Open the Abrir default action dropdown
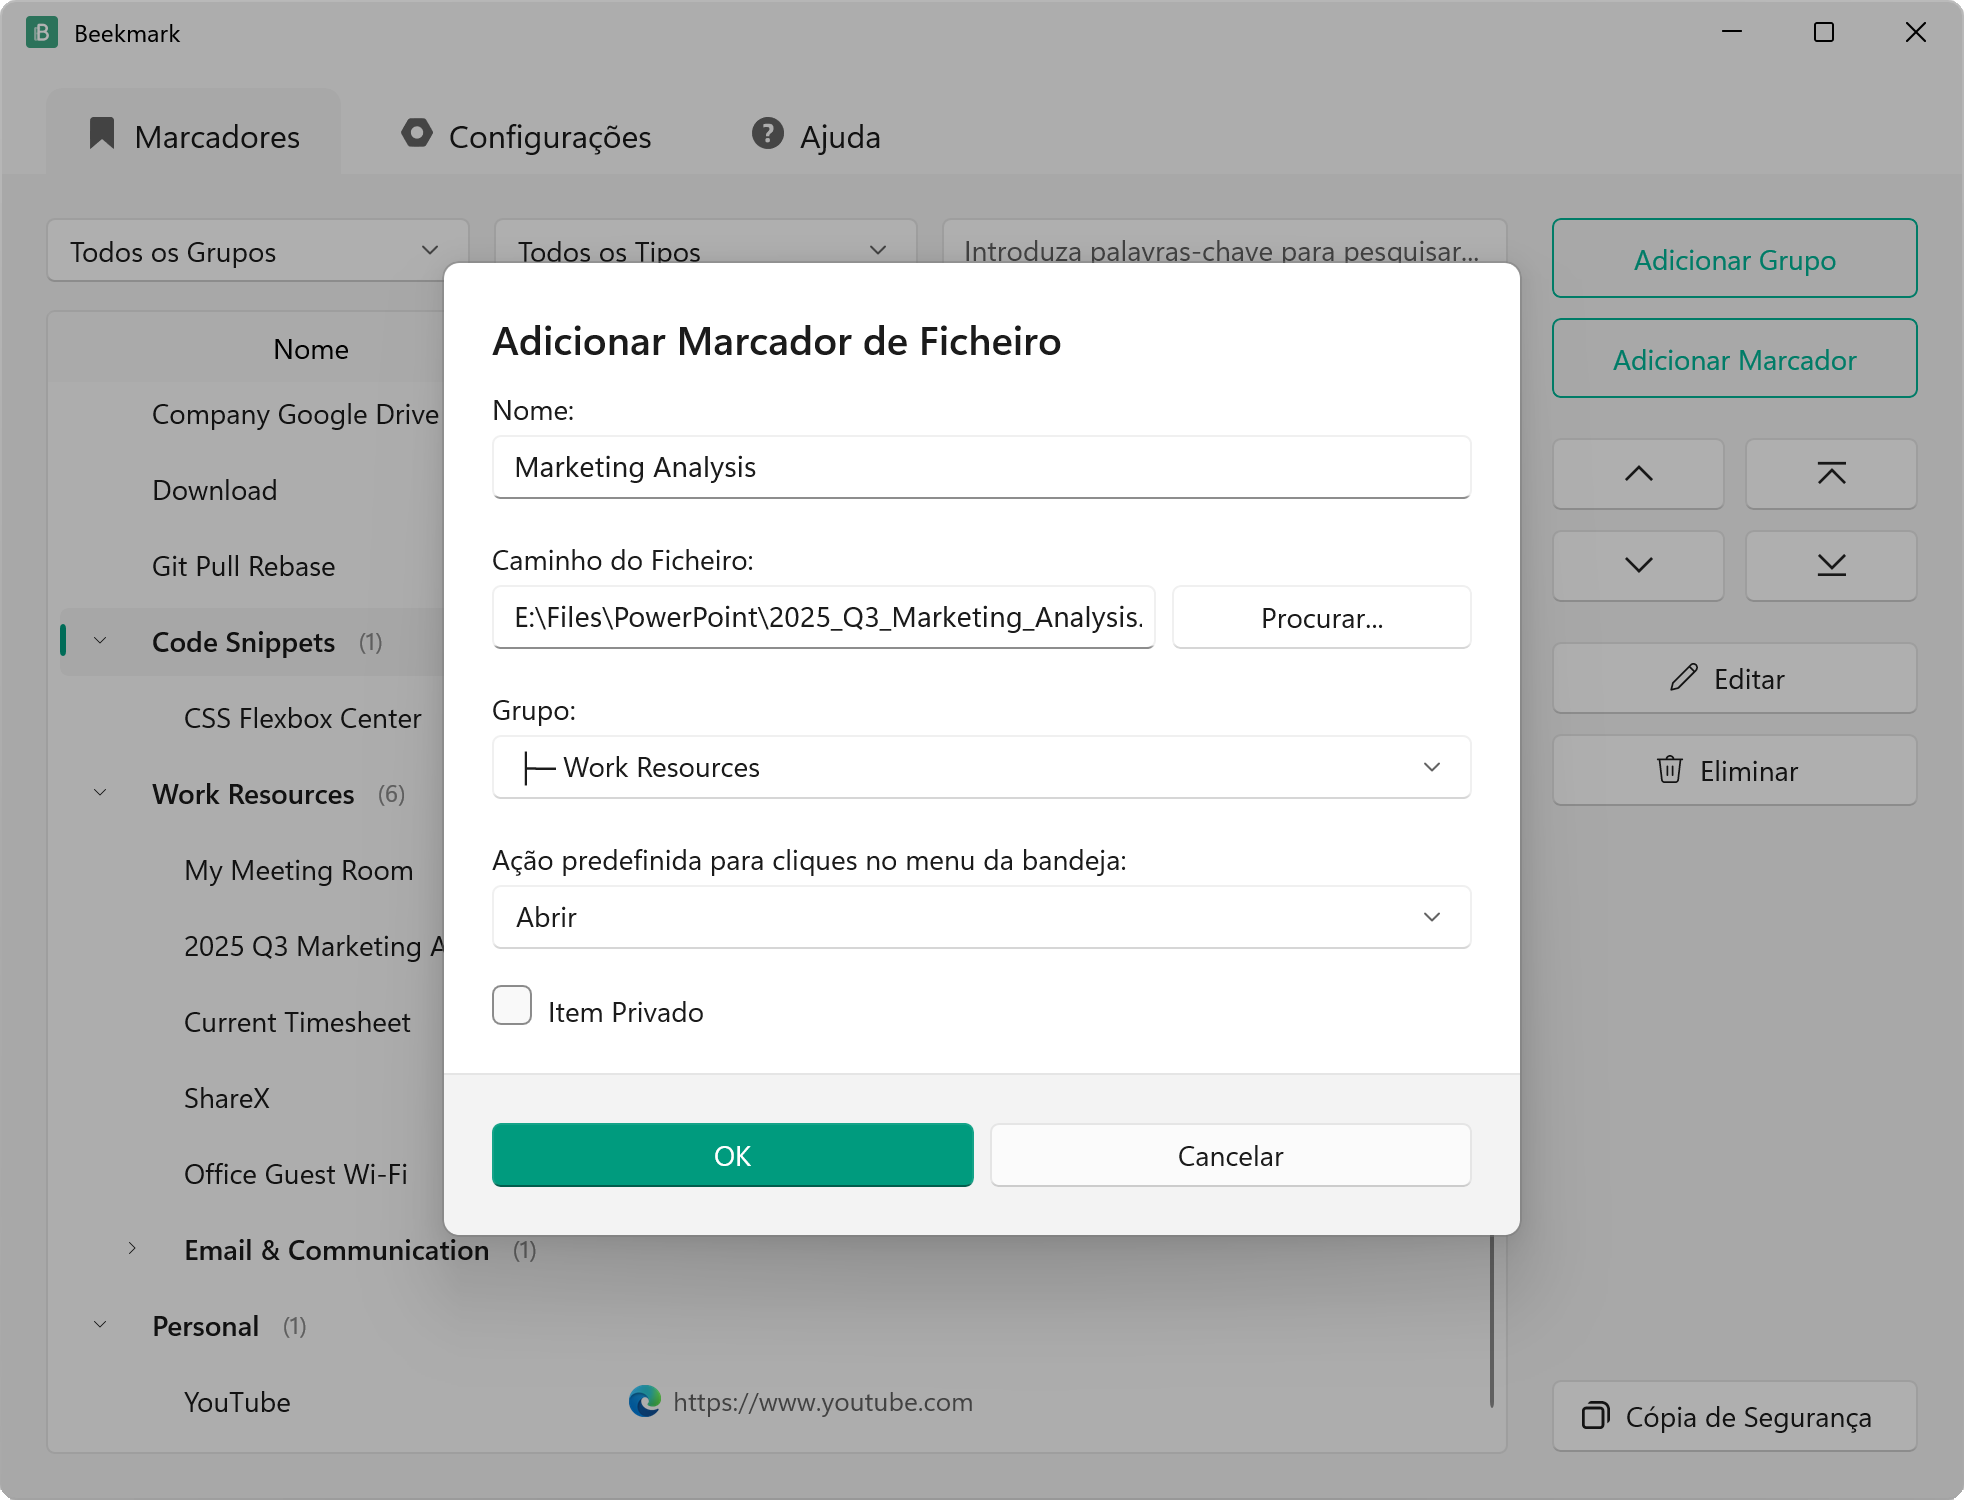 pos(981,918)
